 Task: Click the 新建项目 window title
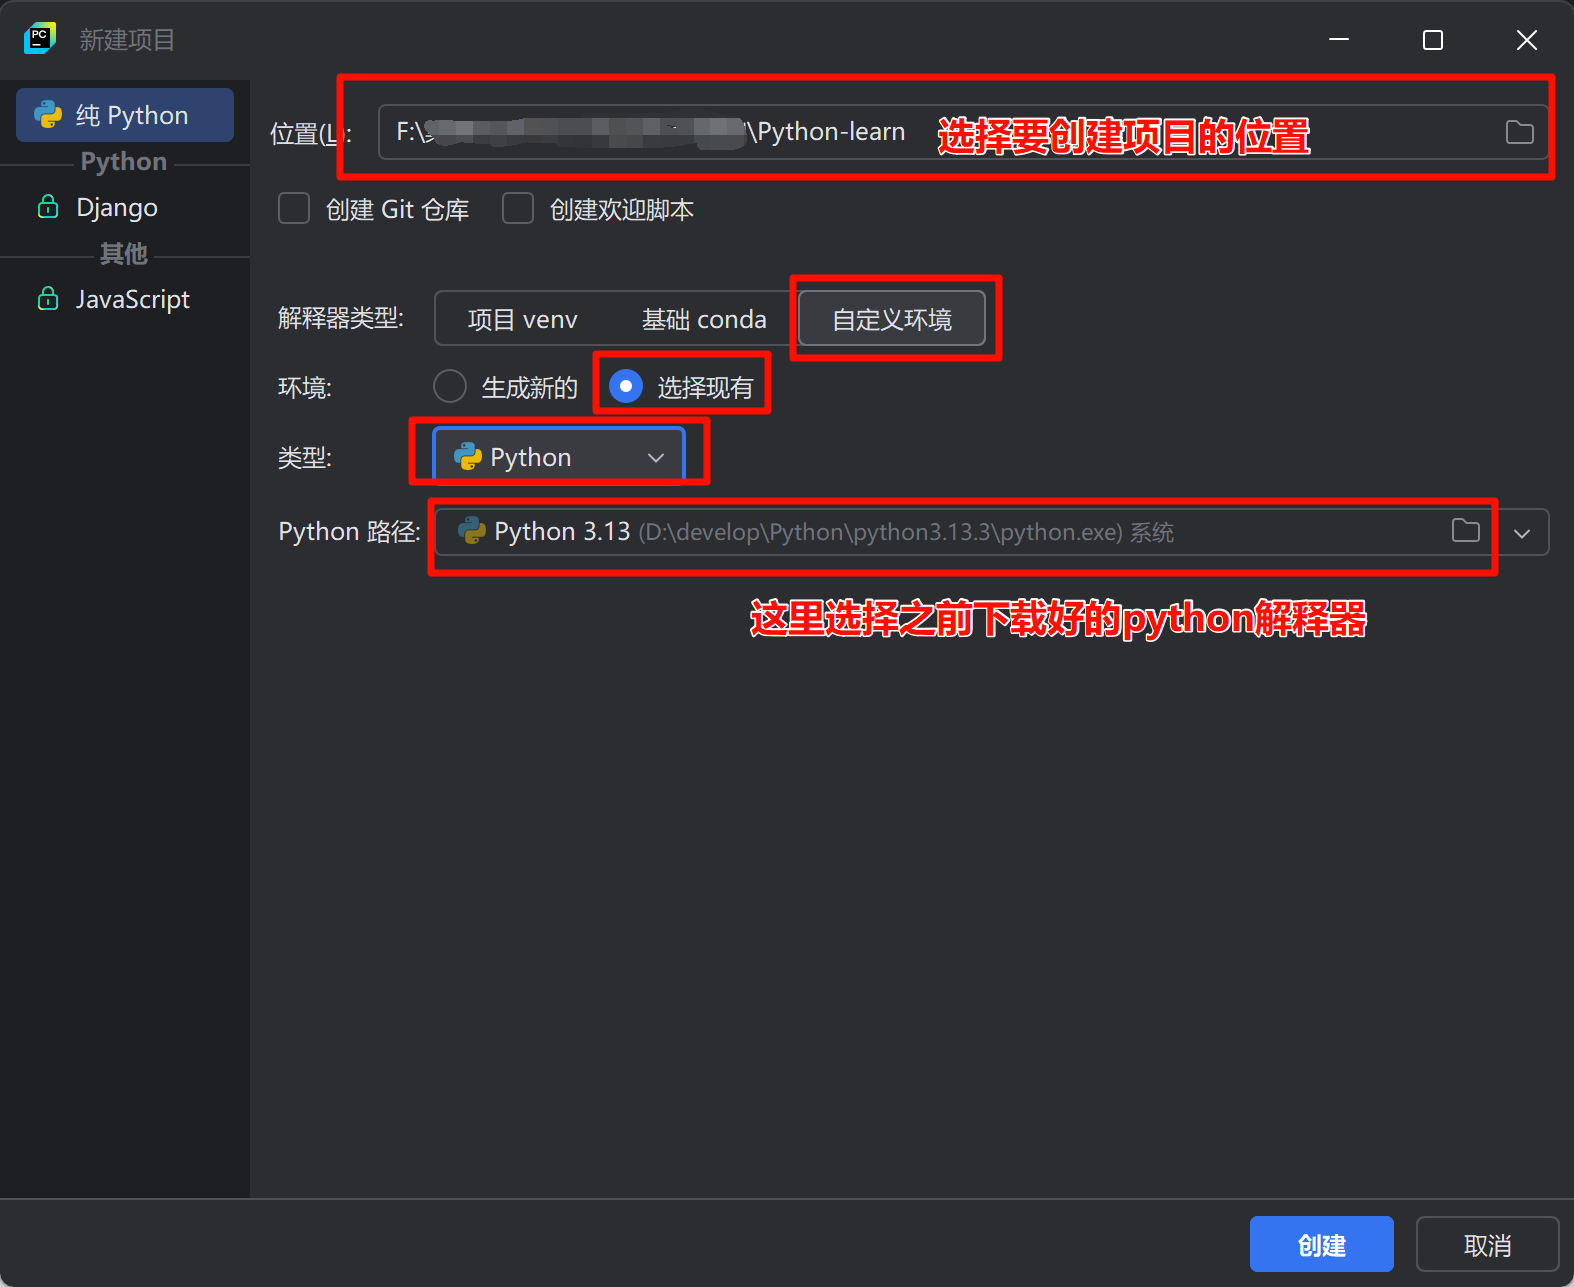click(127, 40)
